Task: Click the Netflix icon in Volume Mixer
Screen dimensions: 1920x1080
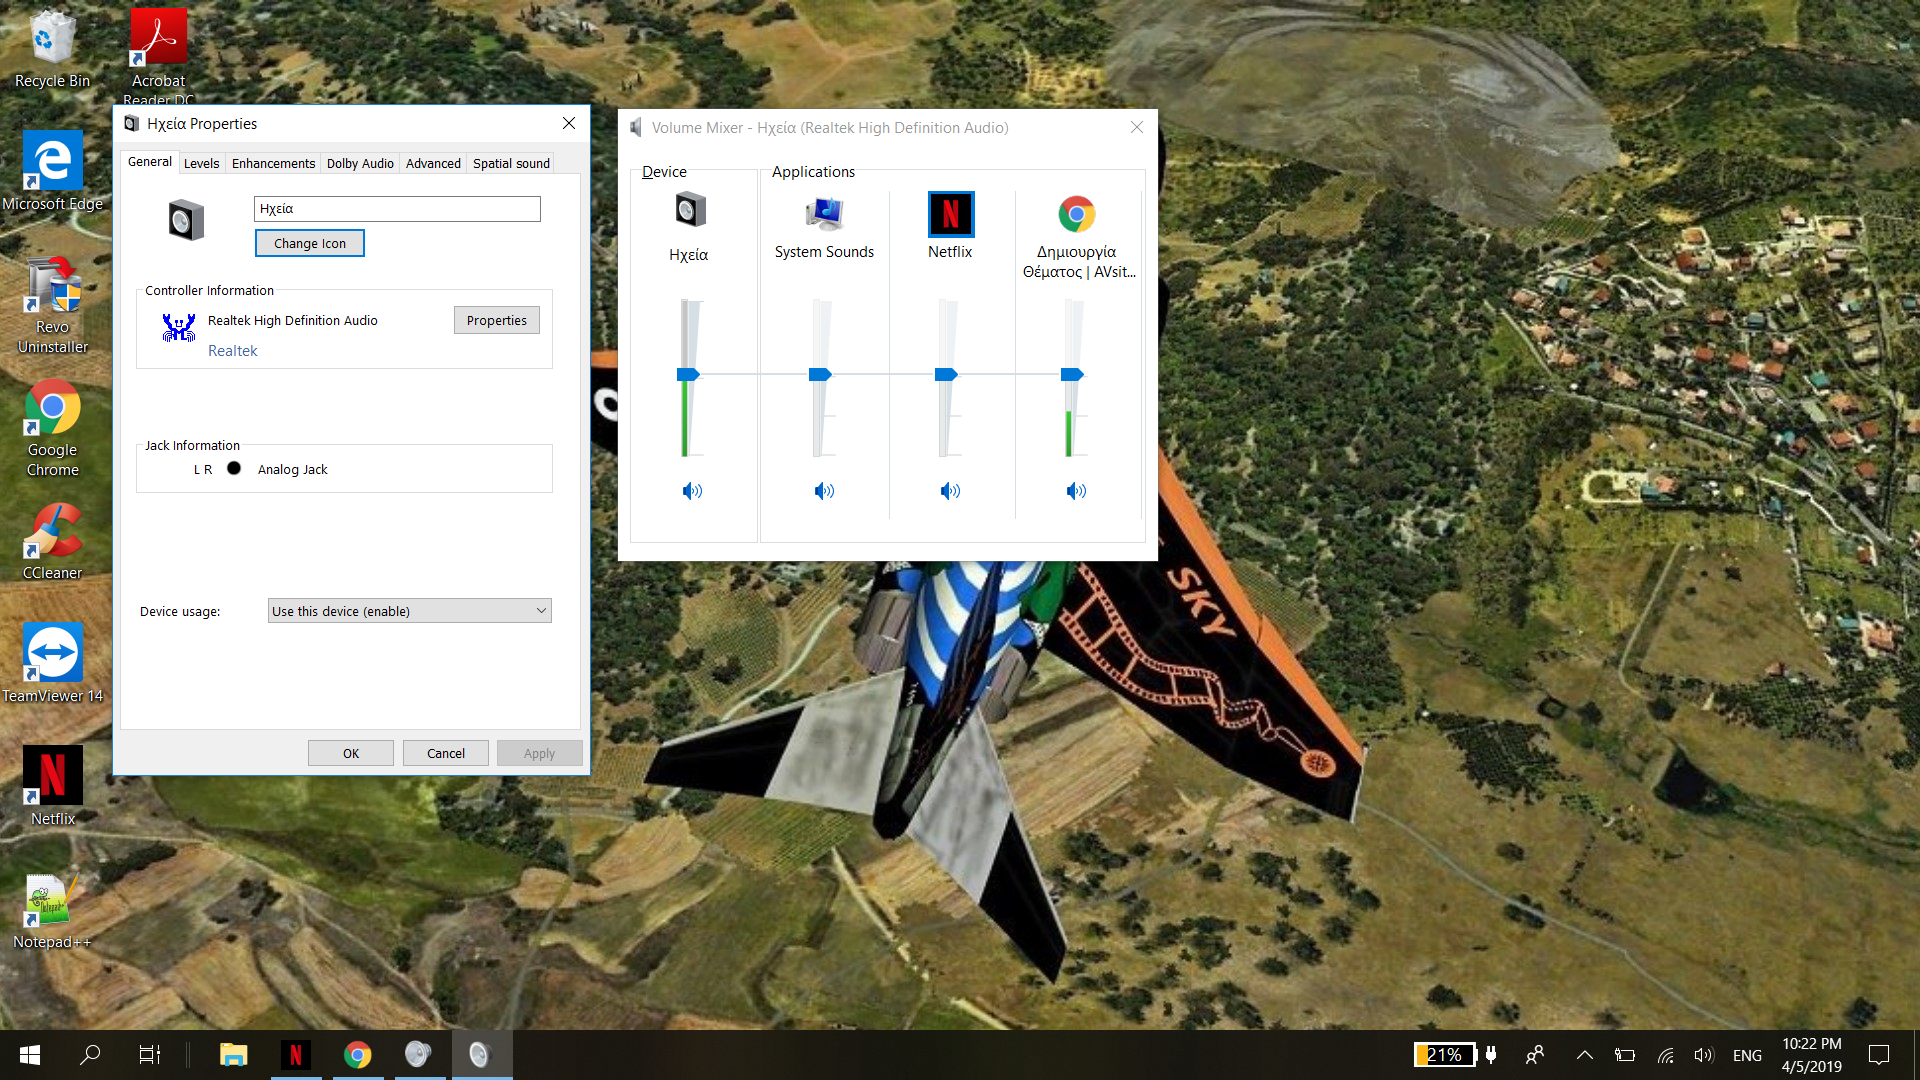Action: (x=950, y=214)
